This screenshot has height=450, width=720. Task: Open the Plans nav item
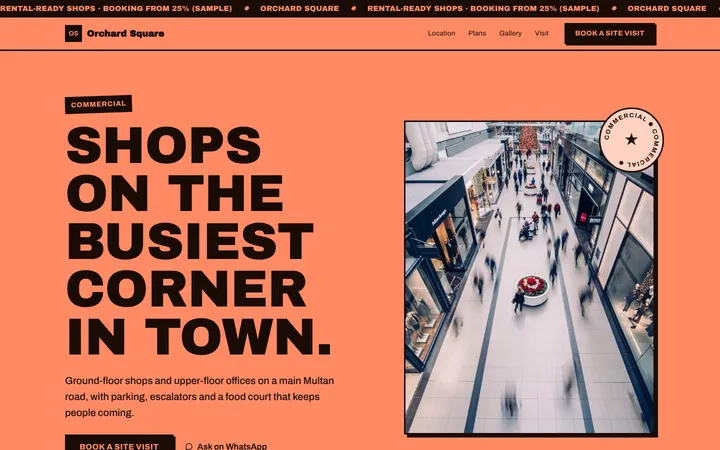477,33
